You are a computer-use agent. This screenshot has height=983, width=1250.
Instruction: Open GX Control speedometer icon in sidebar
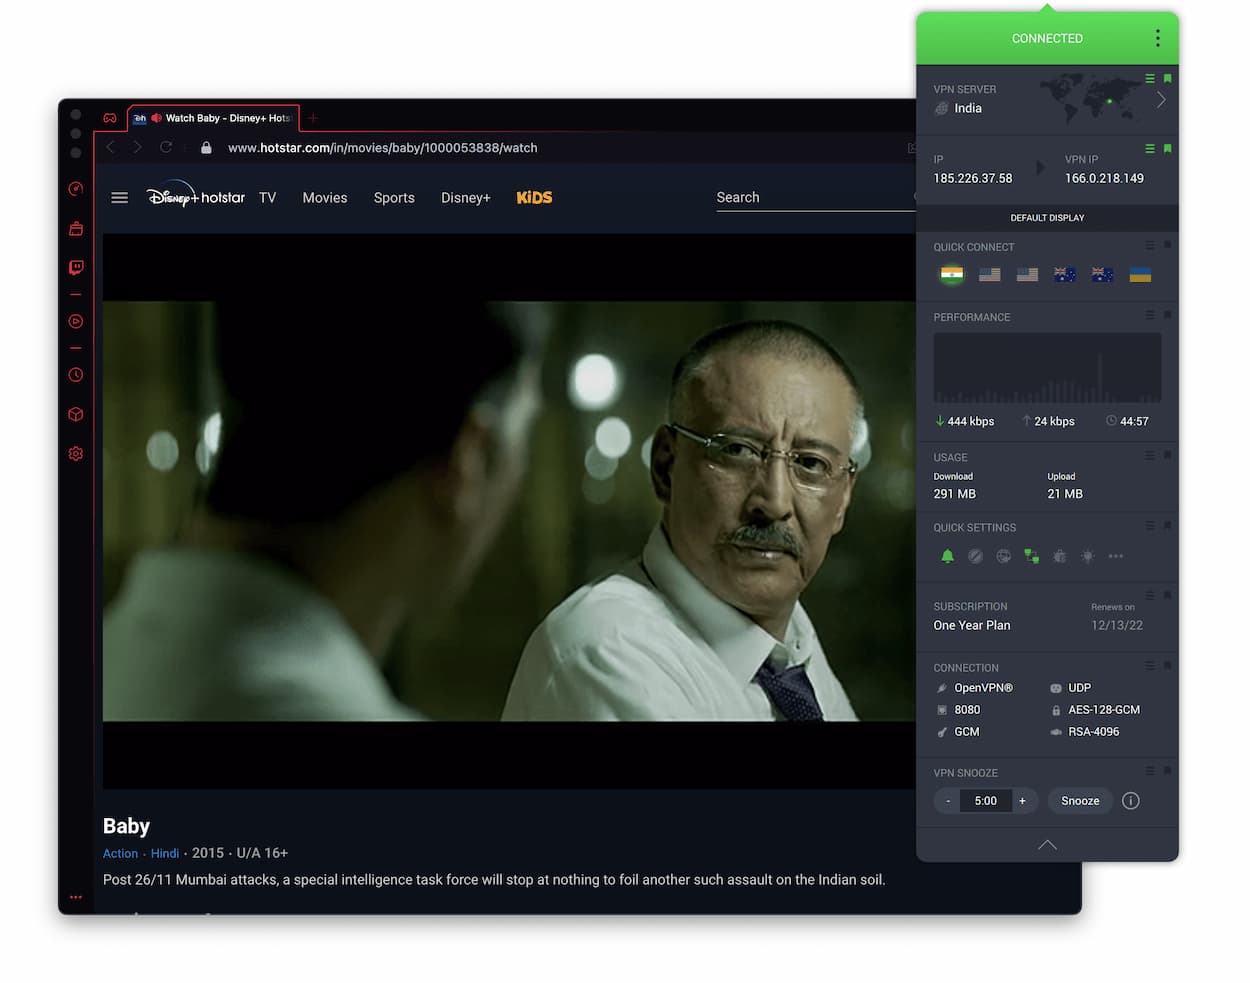pyautogui.click(x=76, y=189)
